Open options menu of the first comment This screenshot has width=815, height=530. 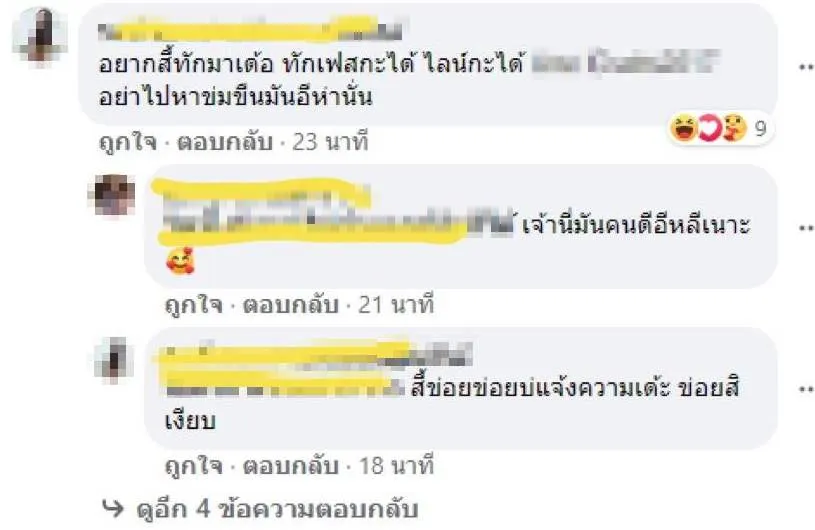(x=806, y=67)
